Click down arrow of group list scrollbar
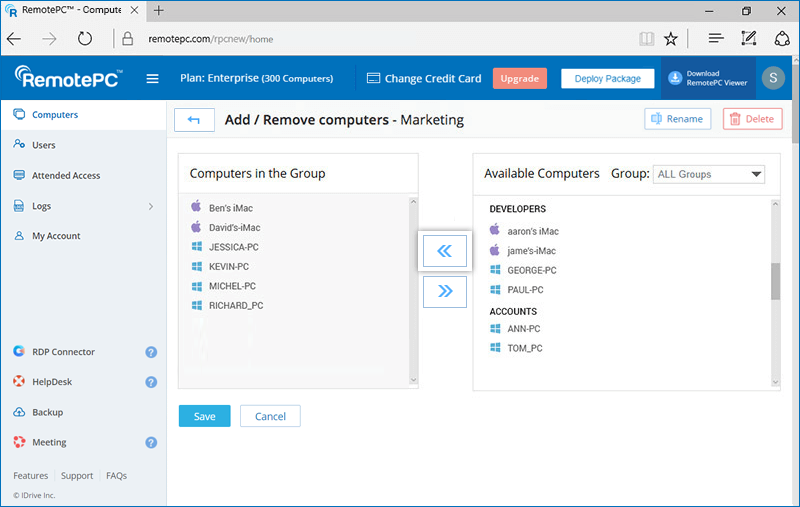Viewport: 800px width, 507px height. (413, 380)
